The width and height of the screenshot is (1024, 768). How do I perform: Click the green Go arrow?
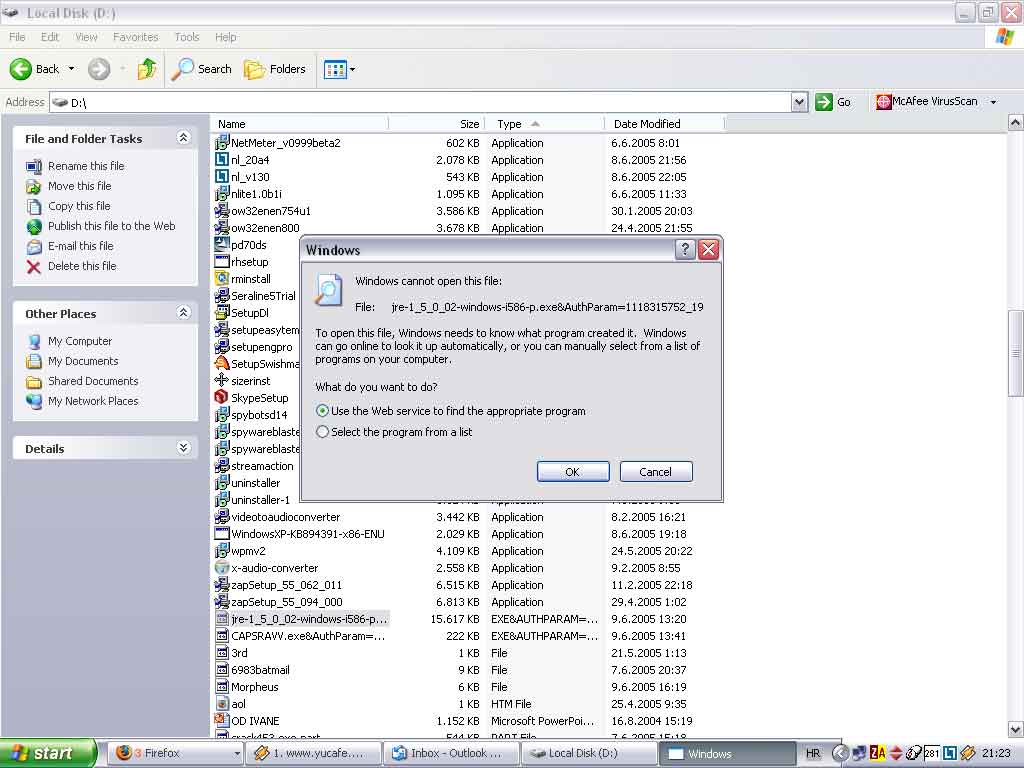tap(824, 102)
